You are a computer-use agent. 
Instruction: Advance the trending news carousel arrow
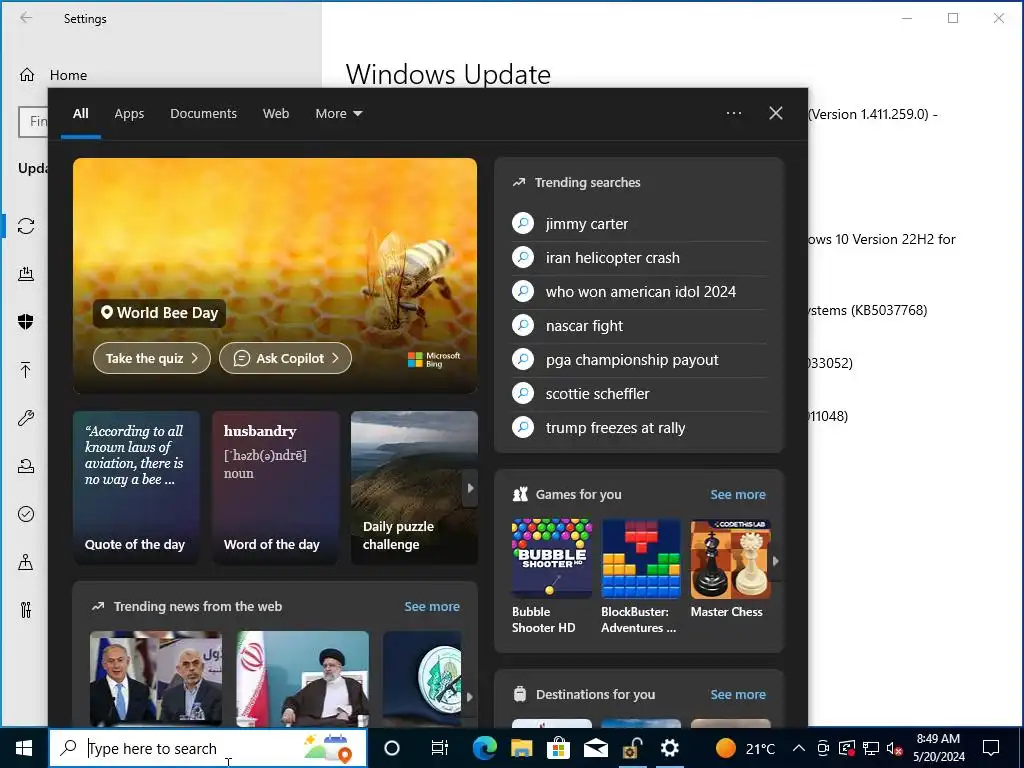tap(470, 696)
